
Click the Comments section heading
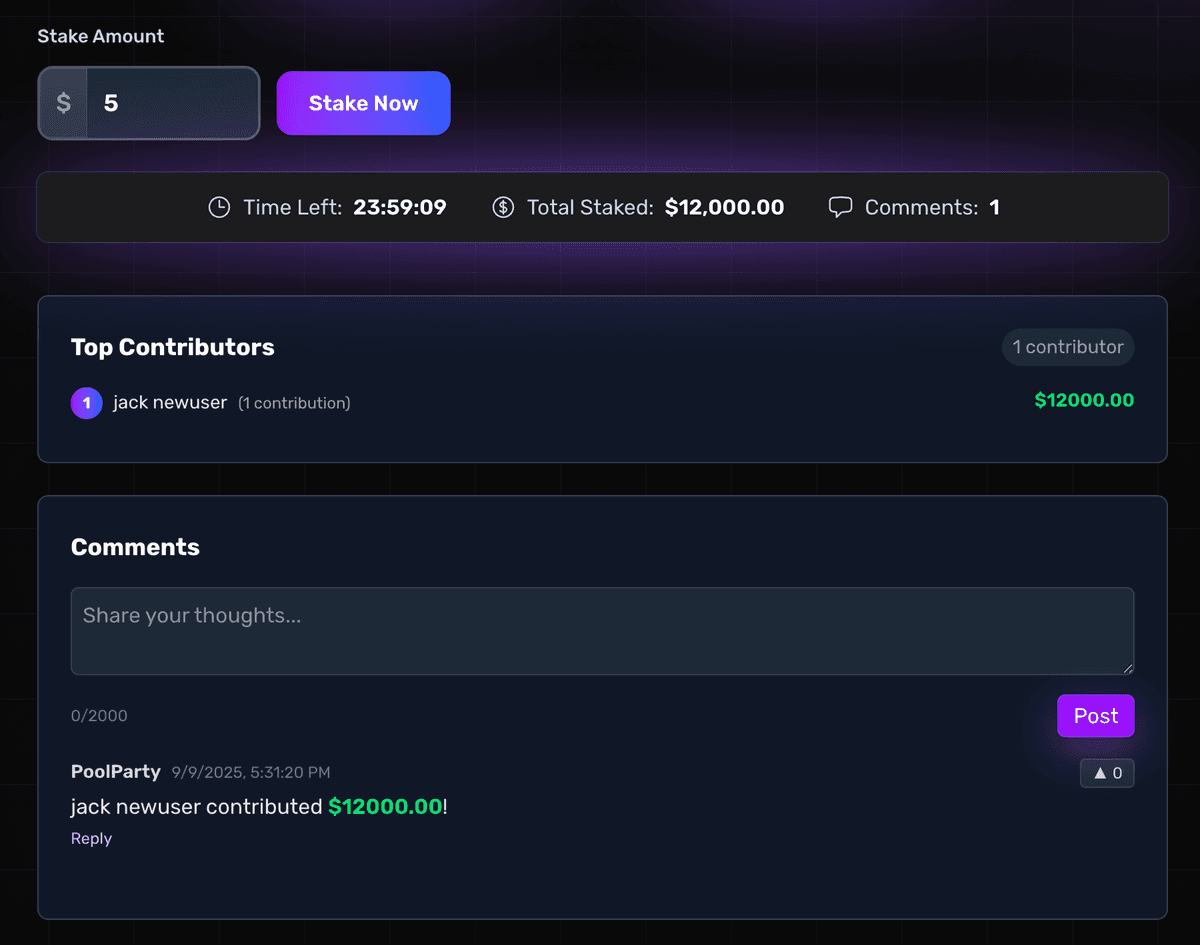[135, 547]
